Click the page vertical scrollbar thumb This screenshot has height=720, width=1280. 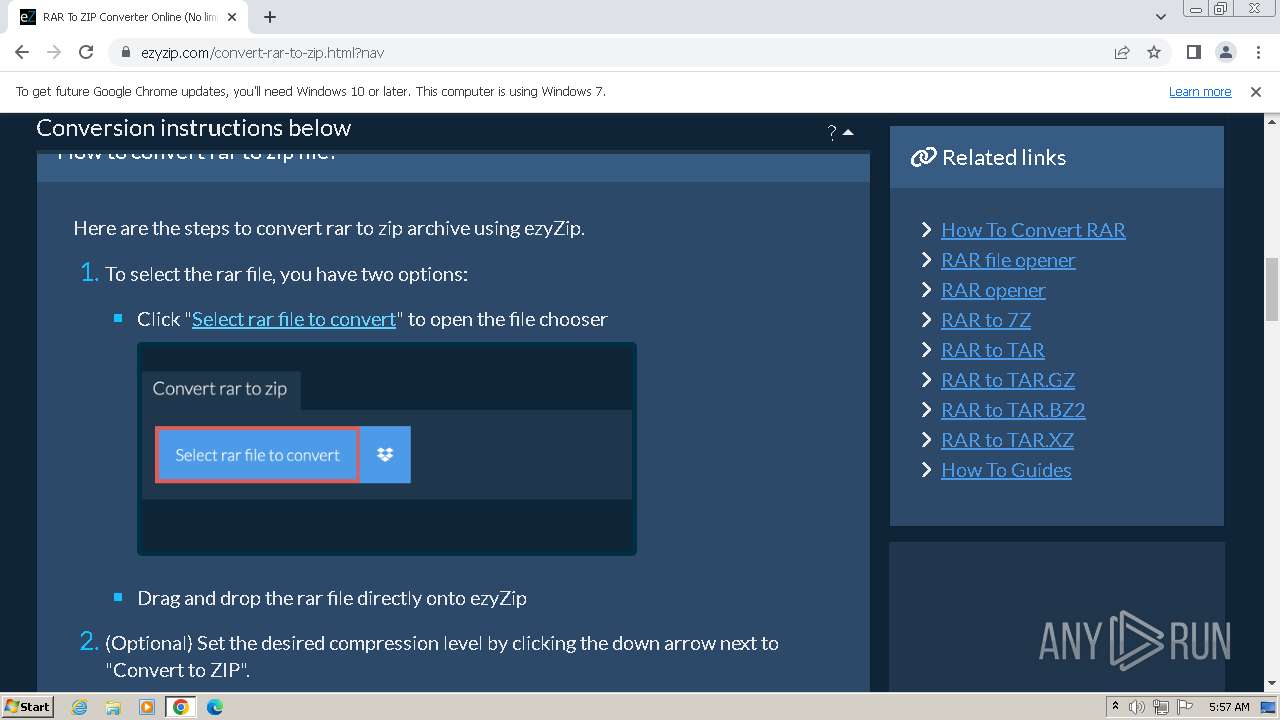click(1272, 289)
